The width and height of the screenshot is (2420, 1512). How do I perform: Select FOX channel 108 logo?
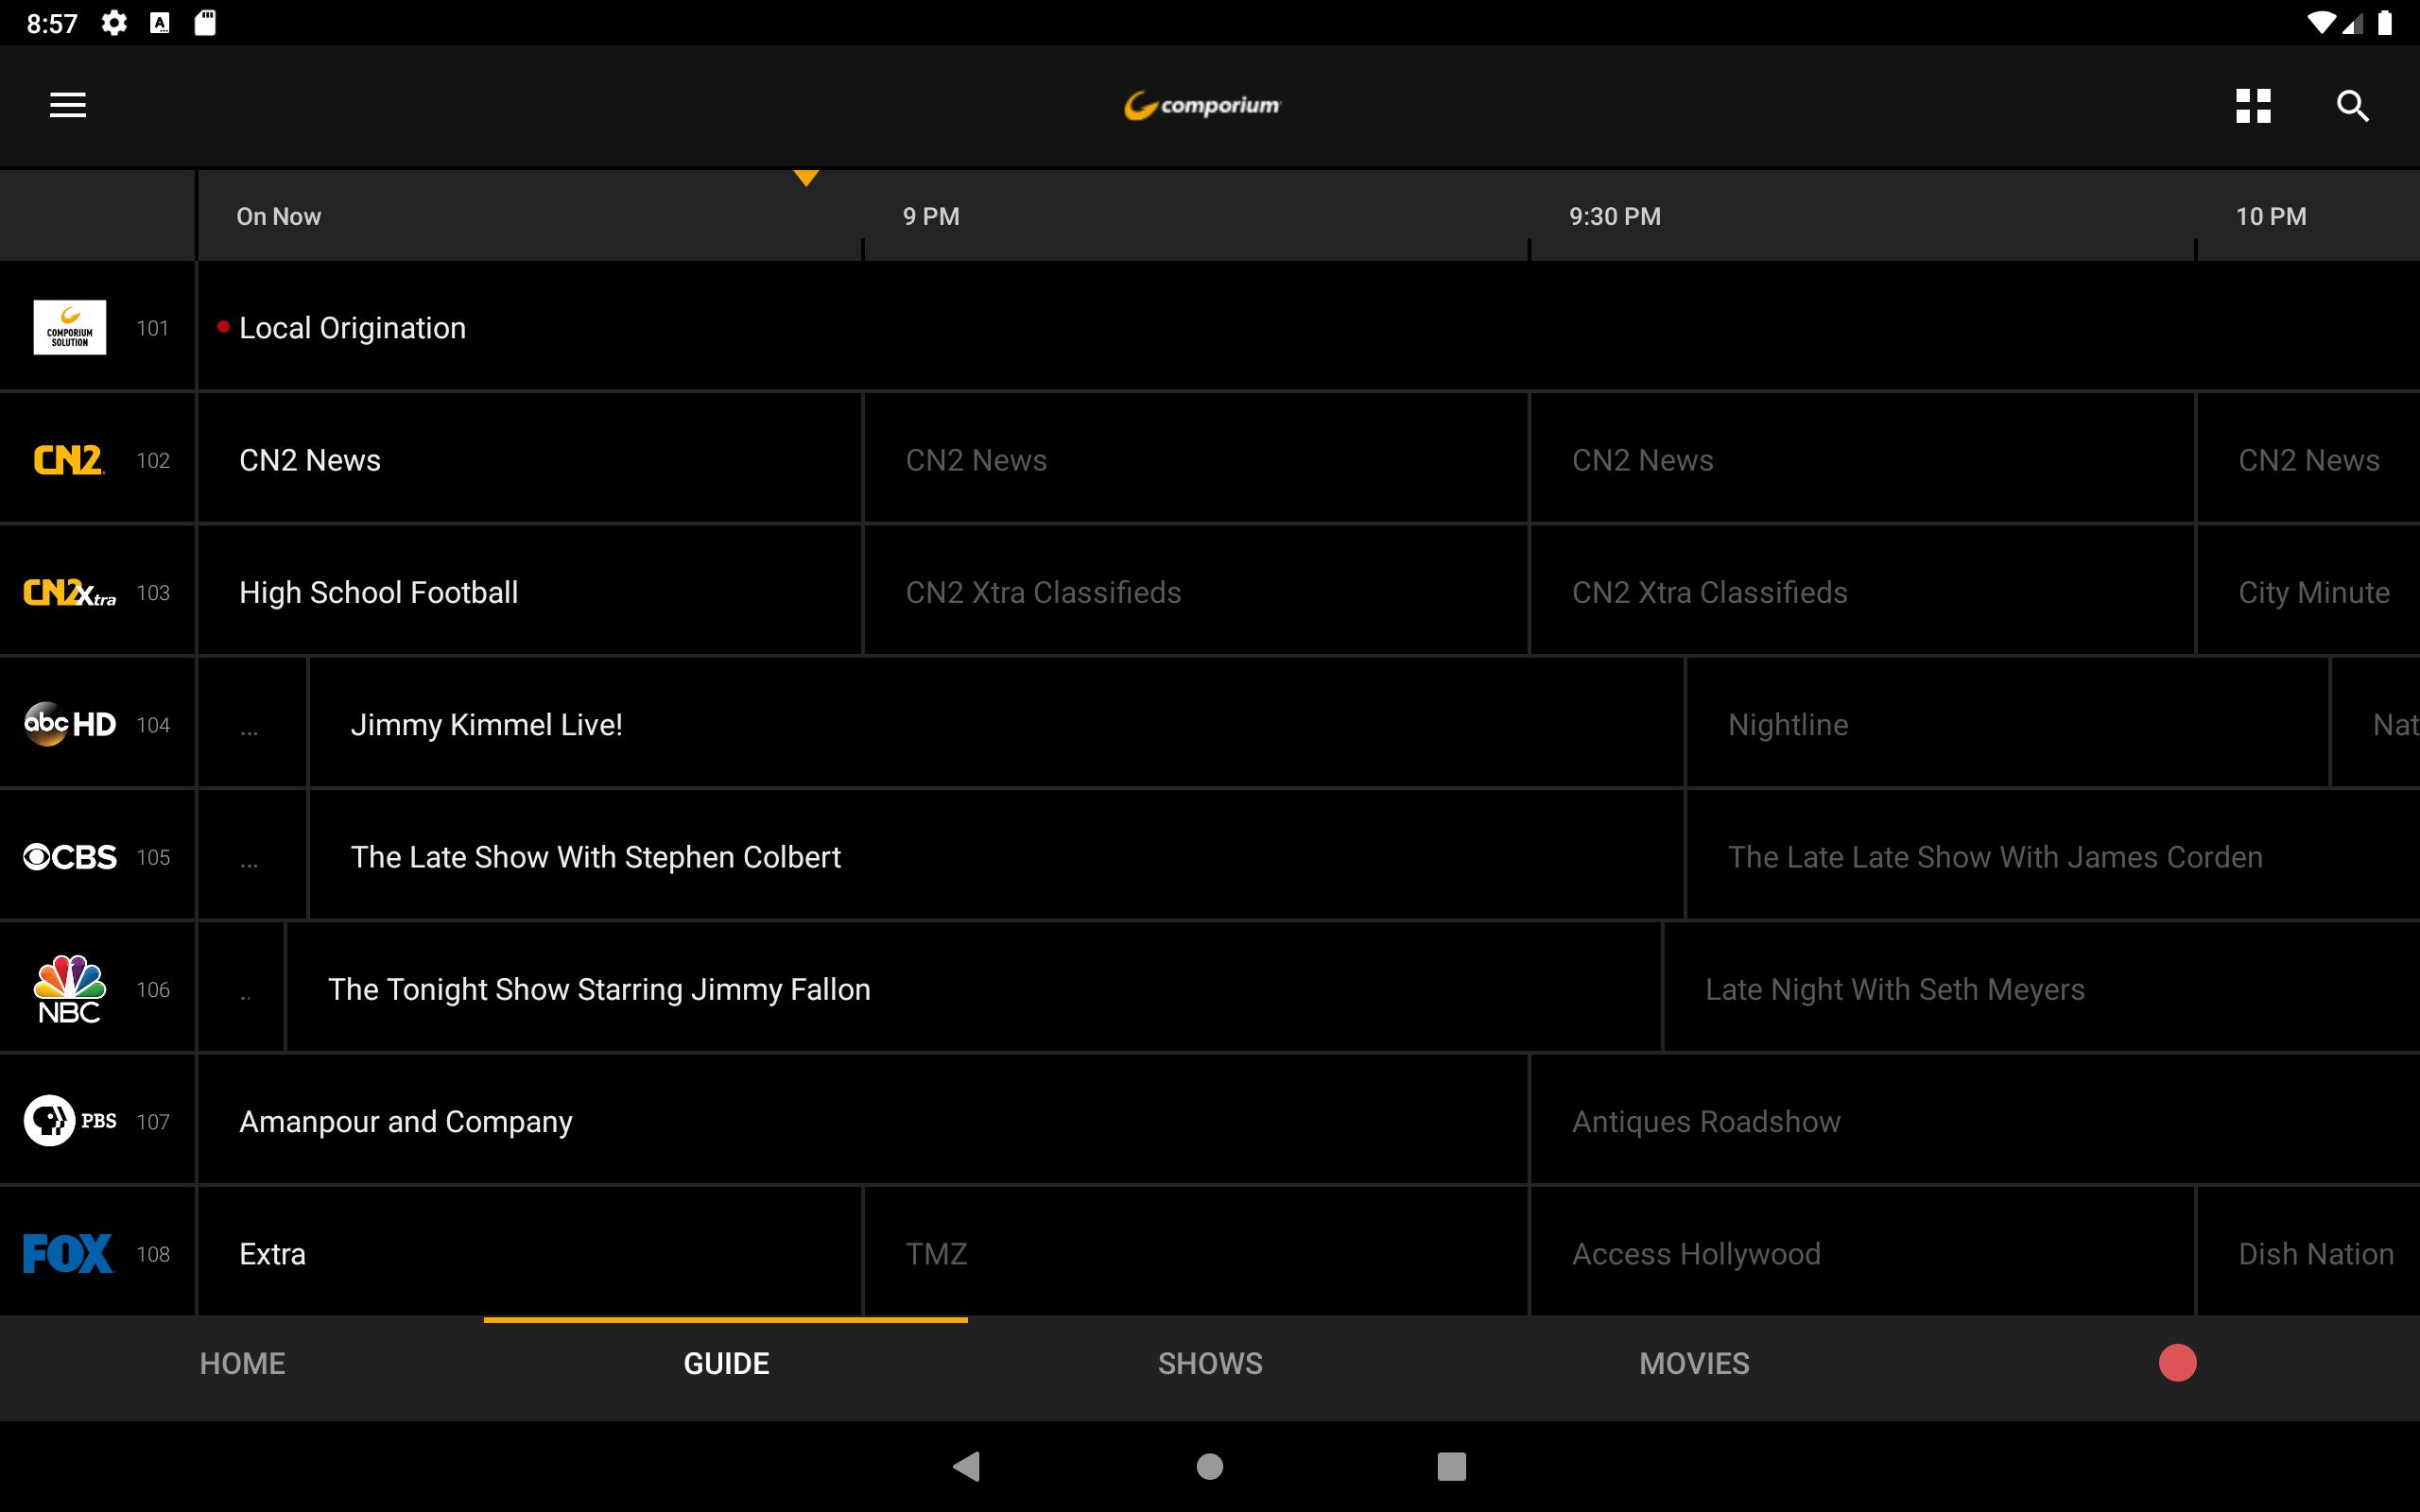pos(68,1254)
